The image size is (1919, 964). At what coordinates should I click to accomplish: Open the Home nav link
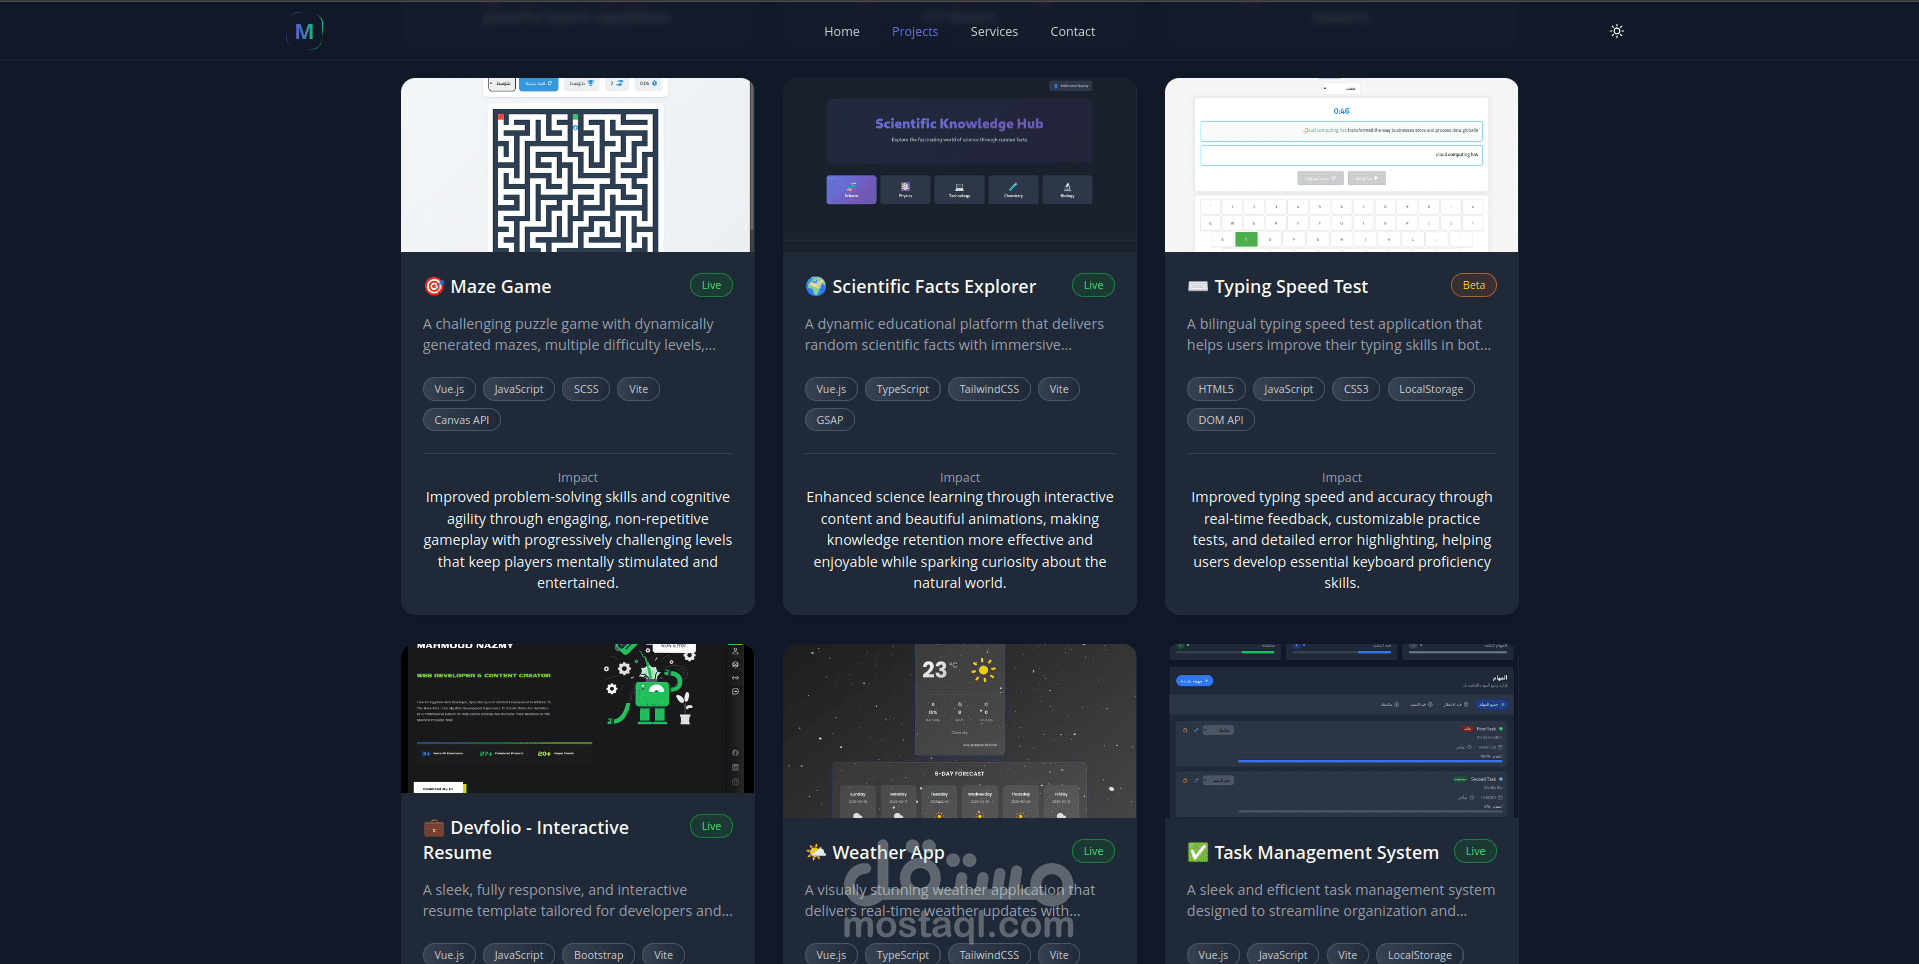tap(841, 32)
